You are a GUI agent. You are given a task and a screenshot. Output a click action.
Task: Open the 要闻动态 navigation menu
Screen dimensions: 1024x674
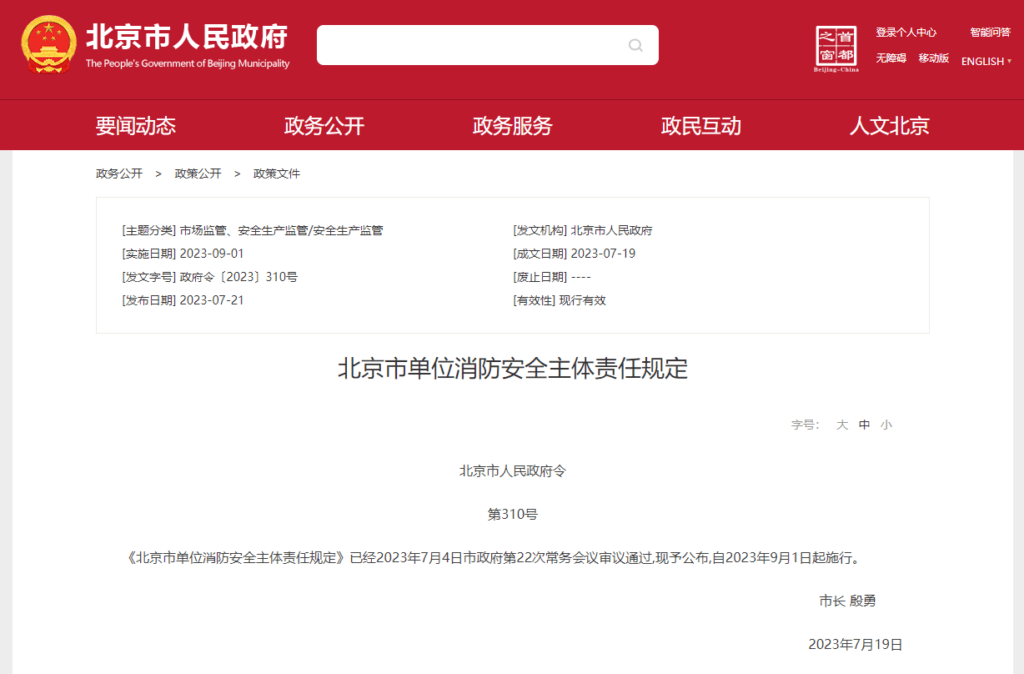pyautogui.click(x=136, y=126)
